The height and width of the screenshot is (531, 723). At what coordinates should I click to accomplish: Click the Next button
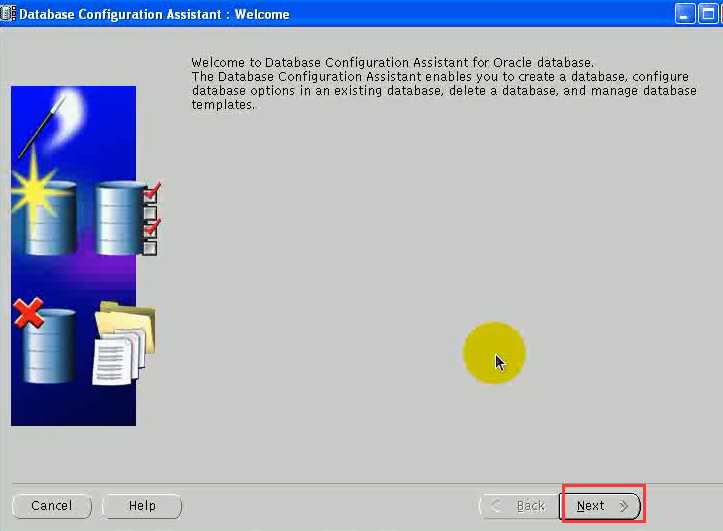(600, 506)
